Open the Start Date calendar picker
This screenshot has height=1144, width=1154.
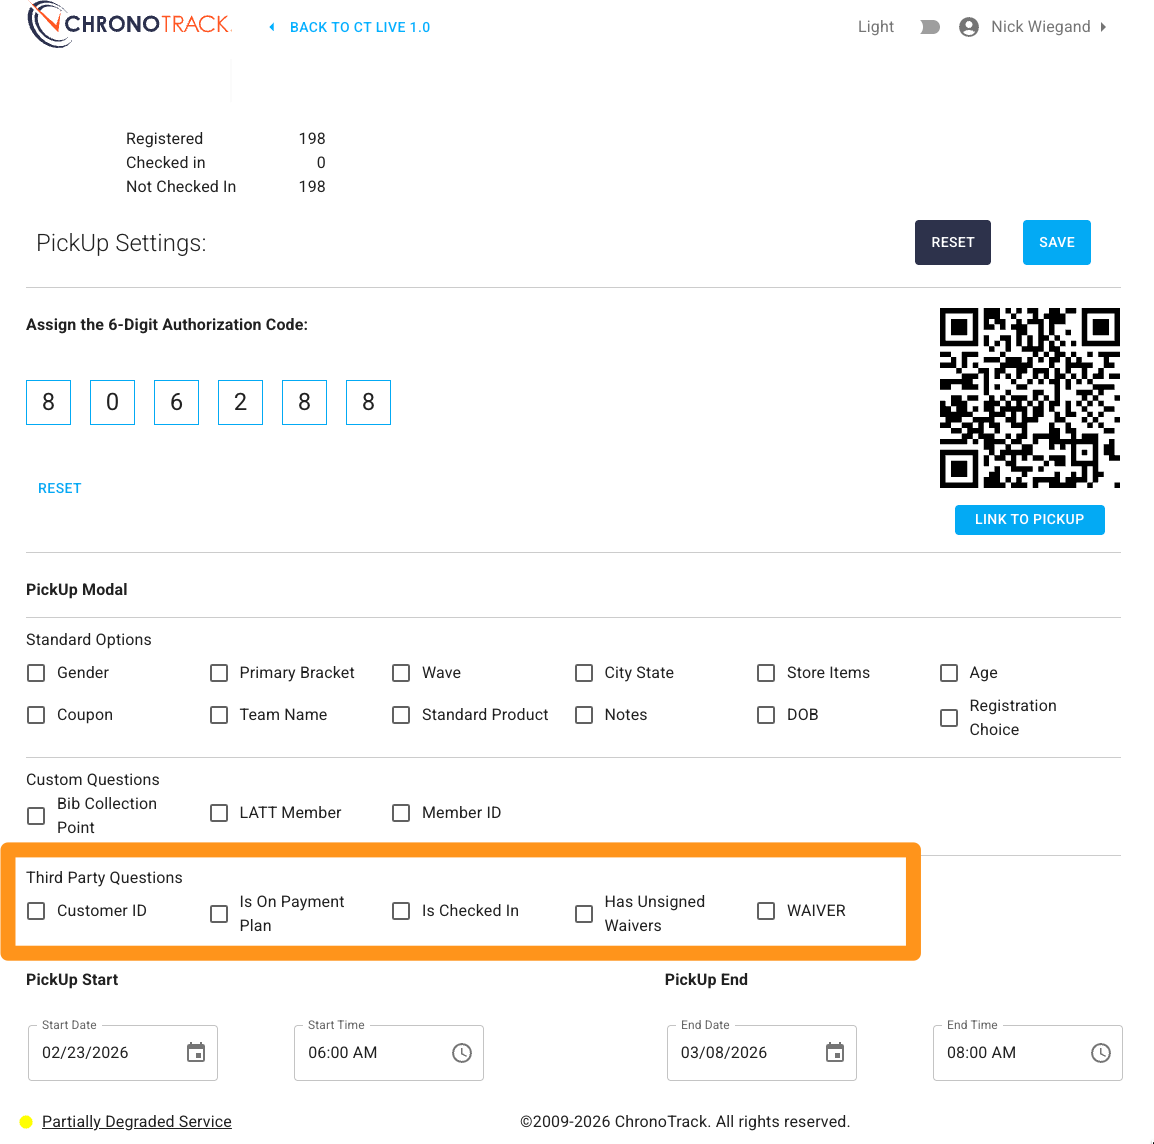(196, 1052)
